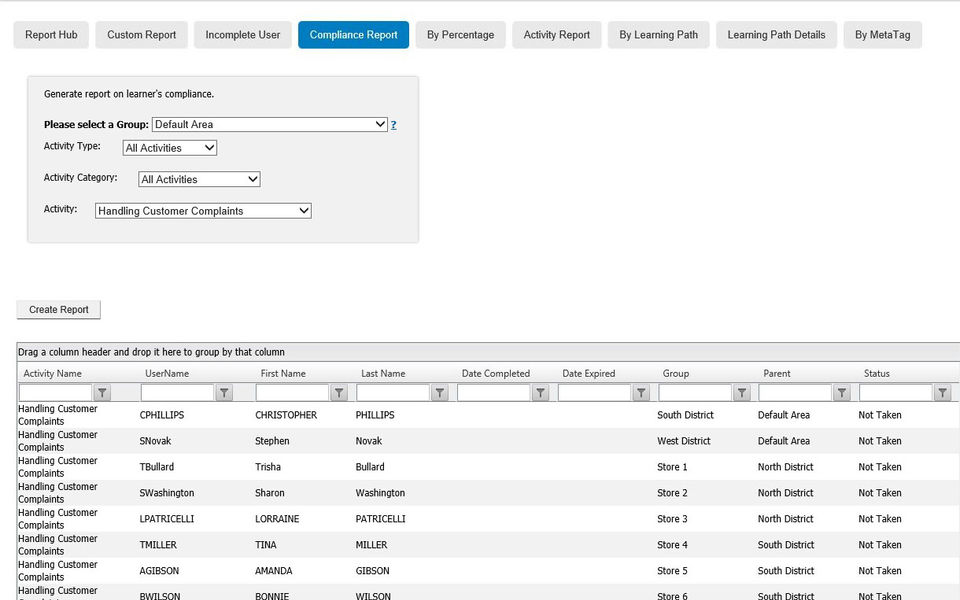Image resolution: width=960 pixels, height=600 pixels.
Task: Click the Activity Name filter text box
Action: point(56,392)
